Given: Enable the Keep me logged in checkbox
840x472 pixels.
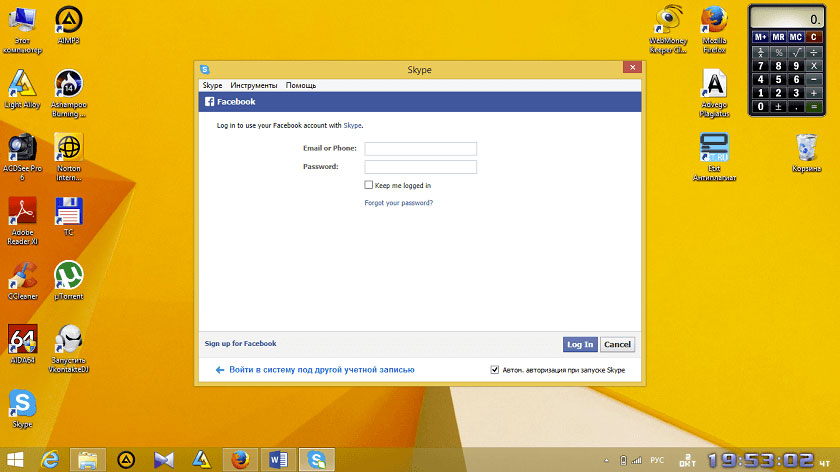Looking at the screenshot, I should pyautogui.click(x=369, y=185).
